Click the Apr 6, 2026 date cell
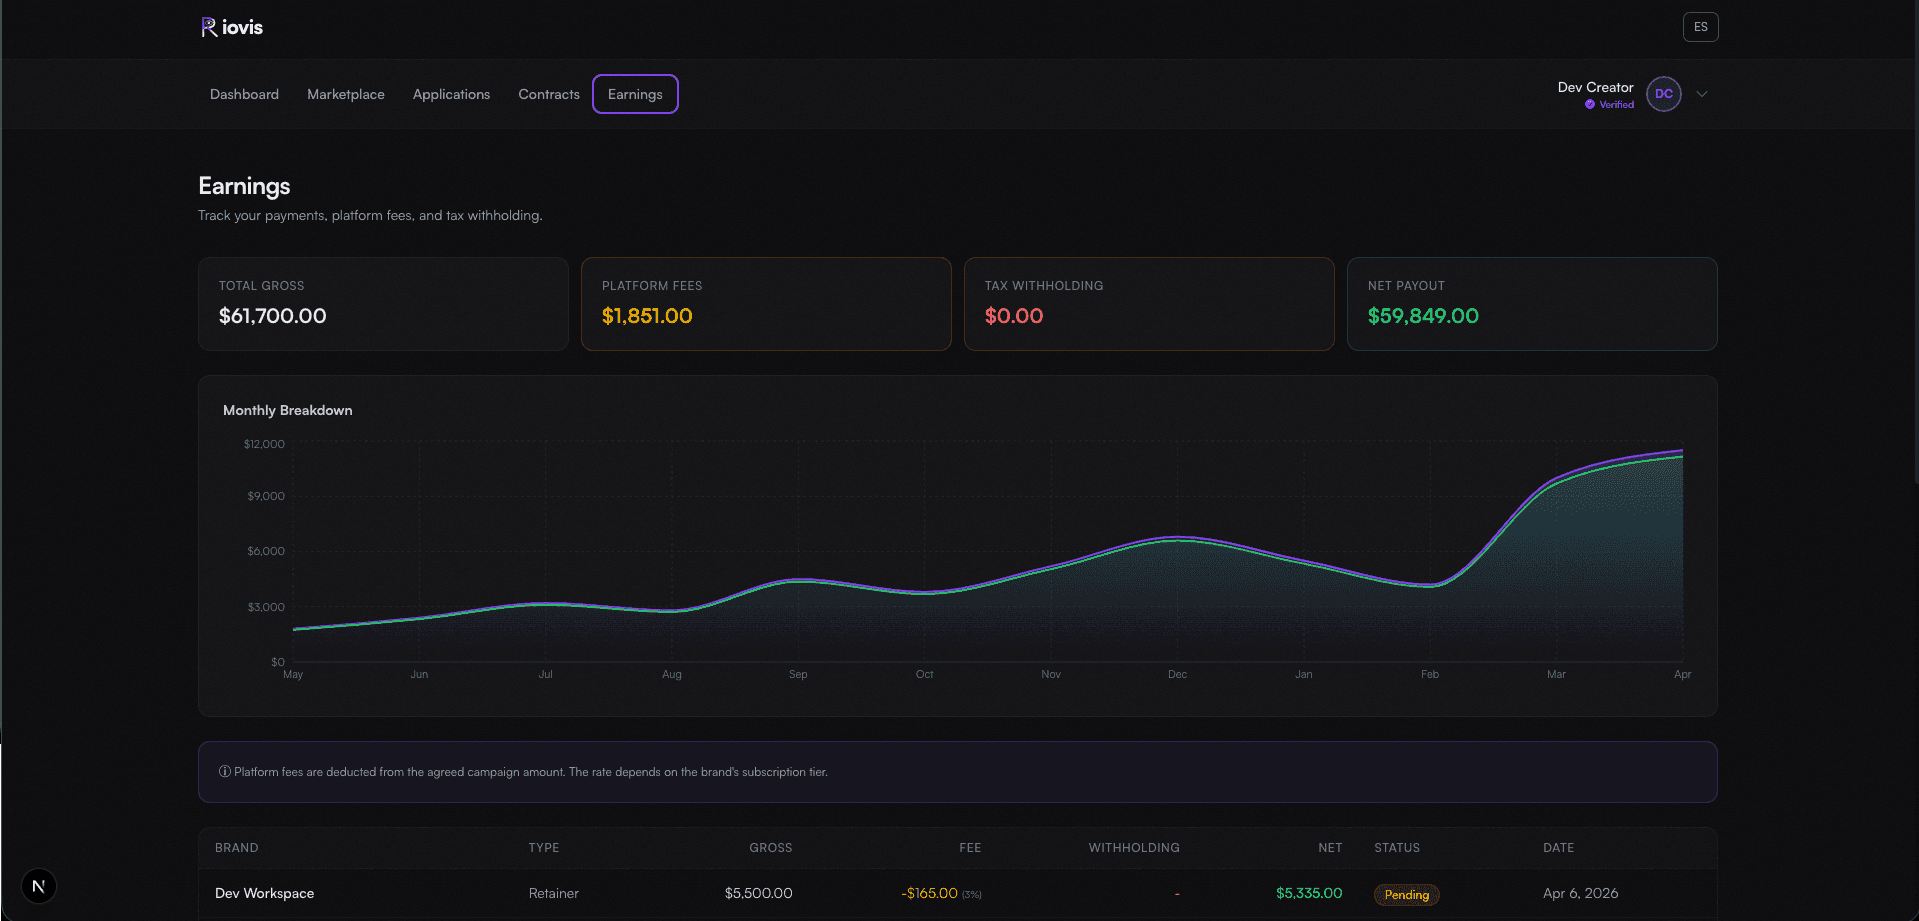Image resolution: width=1919 pixels, height=921 pixels. pos(1580,893)
